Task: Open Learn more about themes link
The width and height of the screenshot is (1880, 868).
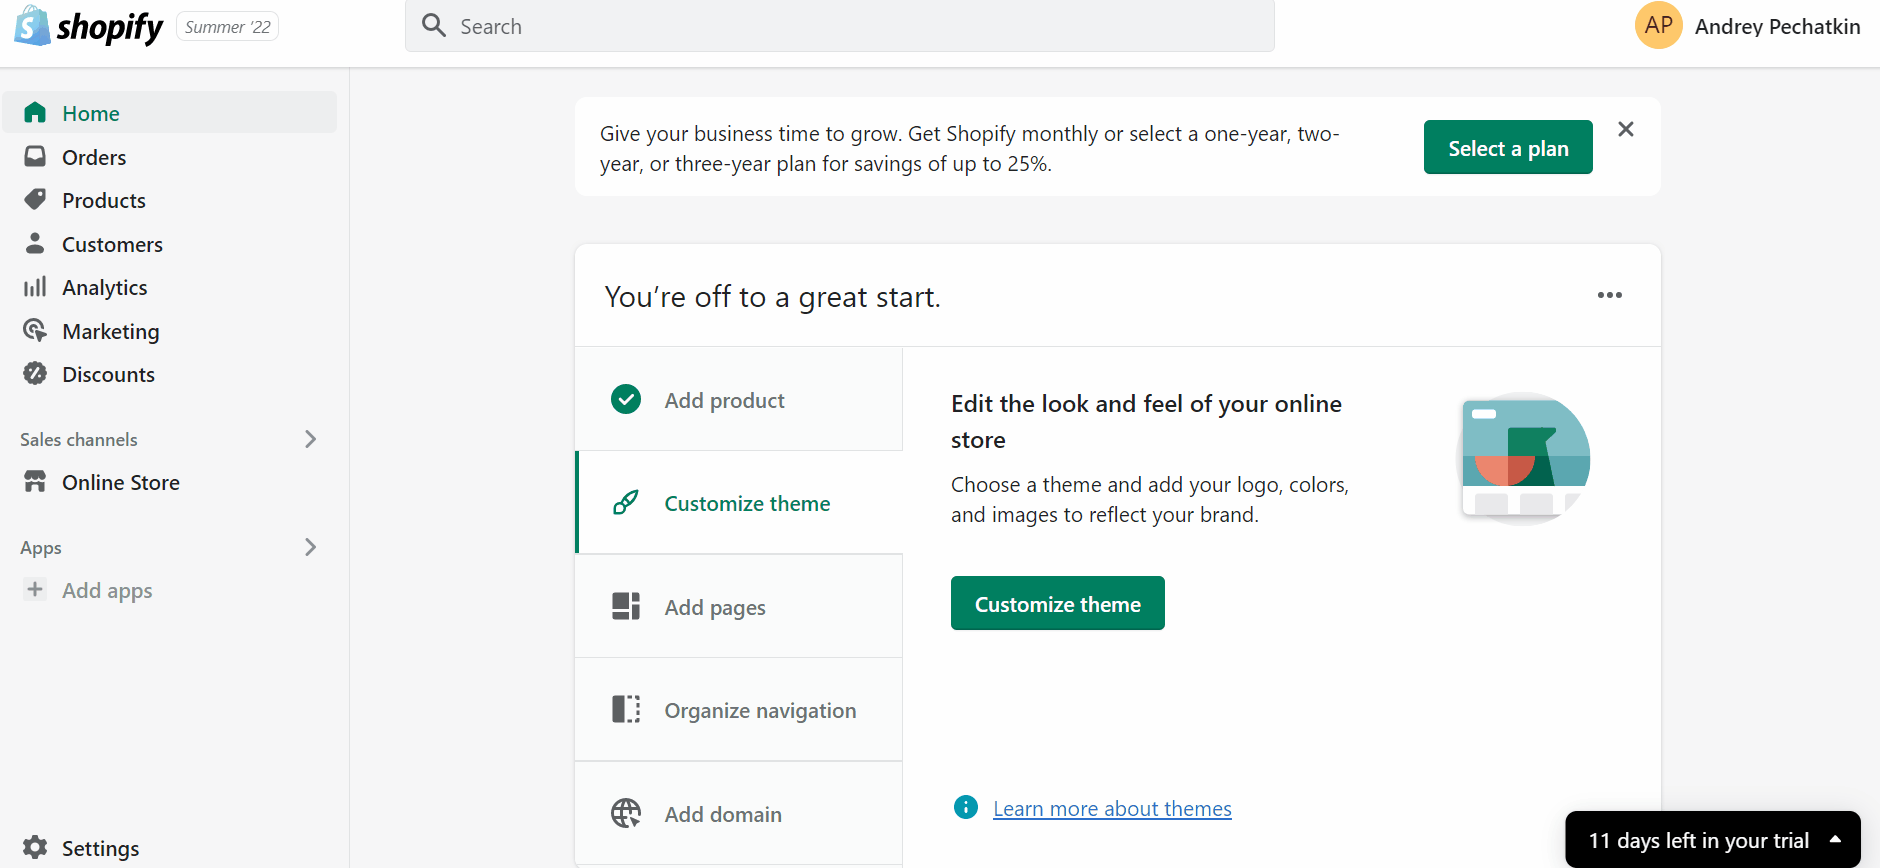Action: click(1112, 808)
